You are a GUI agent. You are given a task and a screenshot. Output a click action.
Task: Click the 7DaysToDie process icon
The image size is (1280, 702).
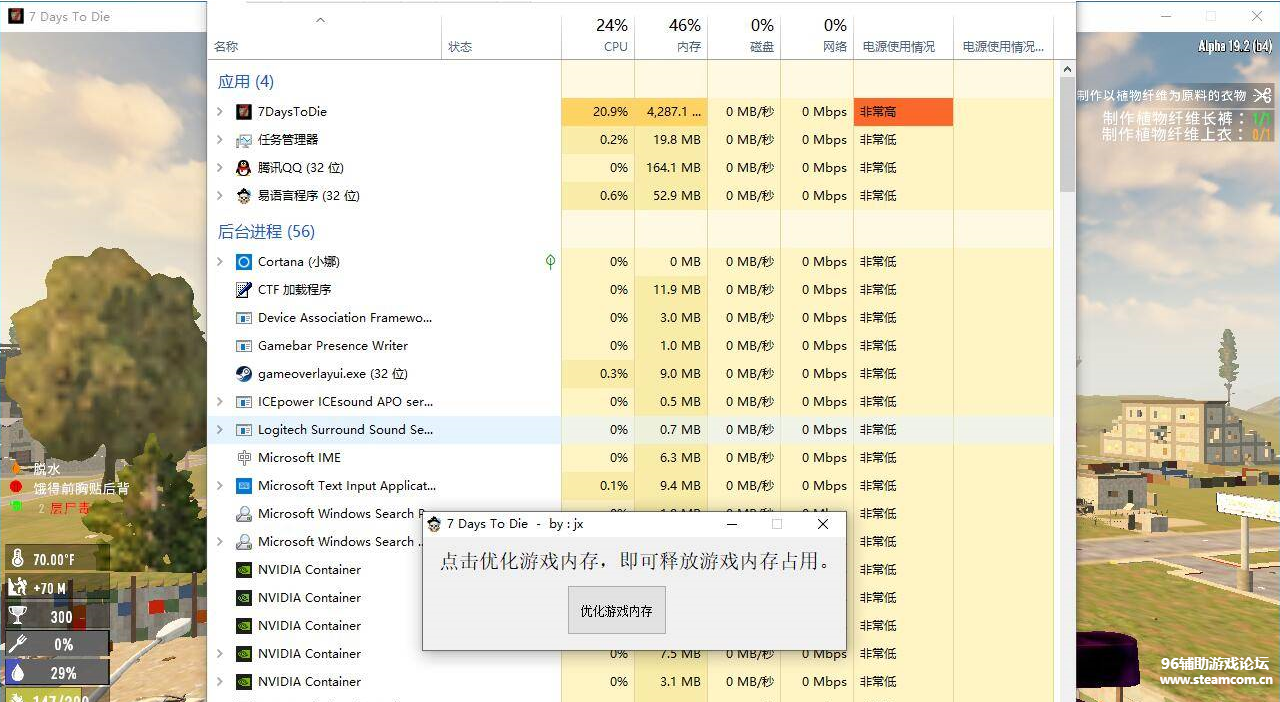(243, 112)
